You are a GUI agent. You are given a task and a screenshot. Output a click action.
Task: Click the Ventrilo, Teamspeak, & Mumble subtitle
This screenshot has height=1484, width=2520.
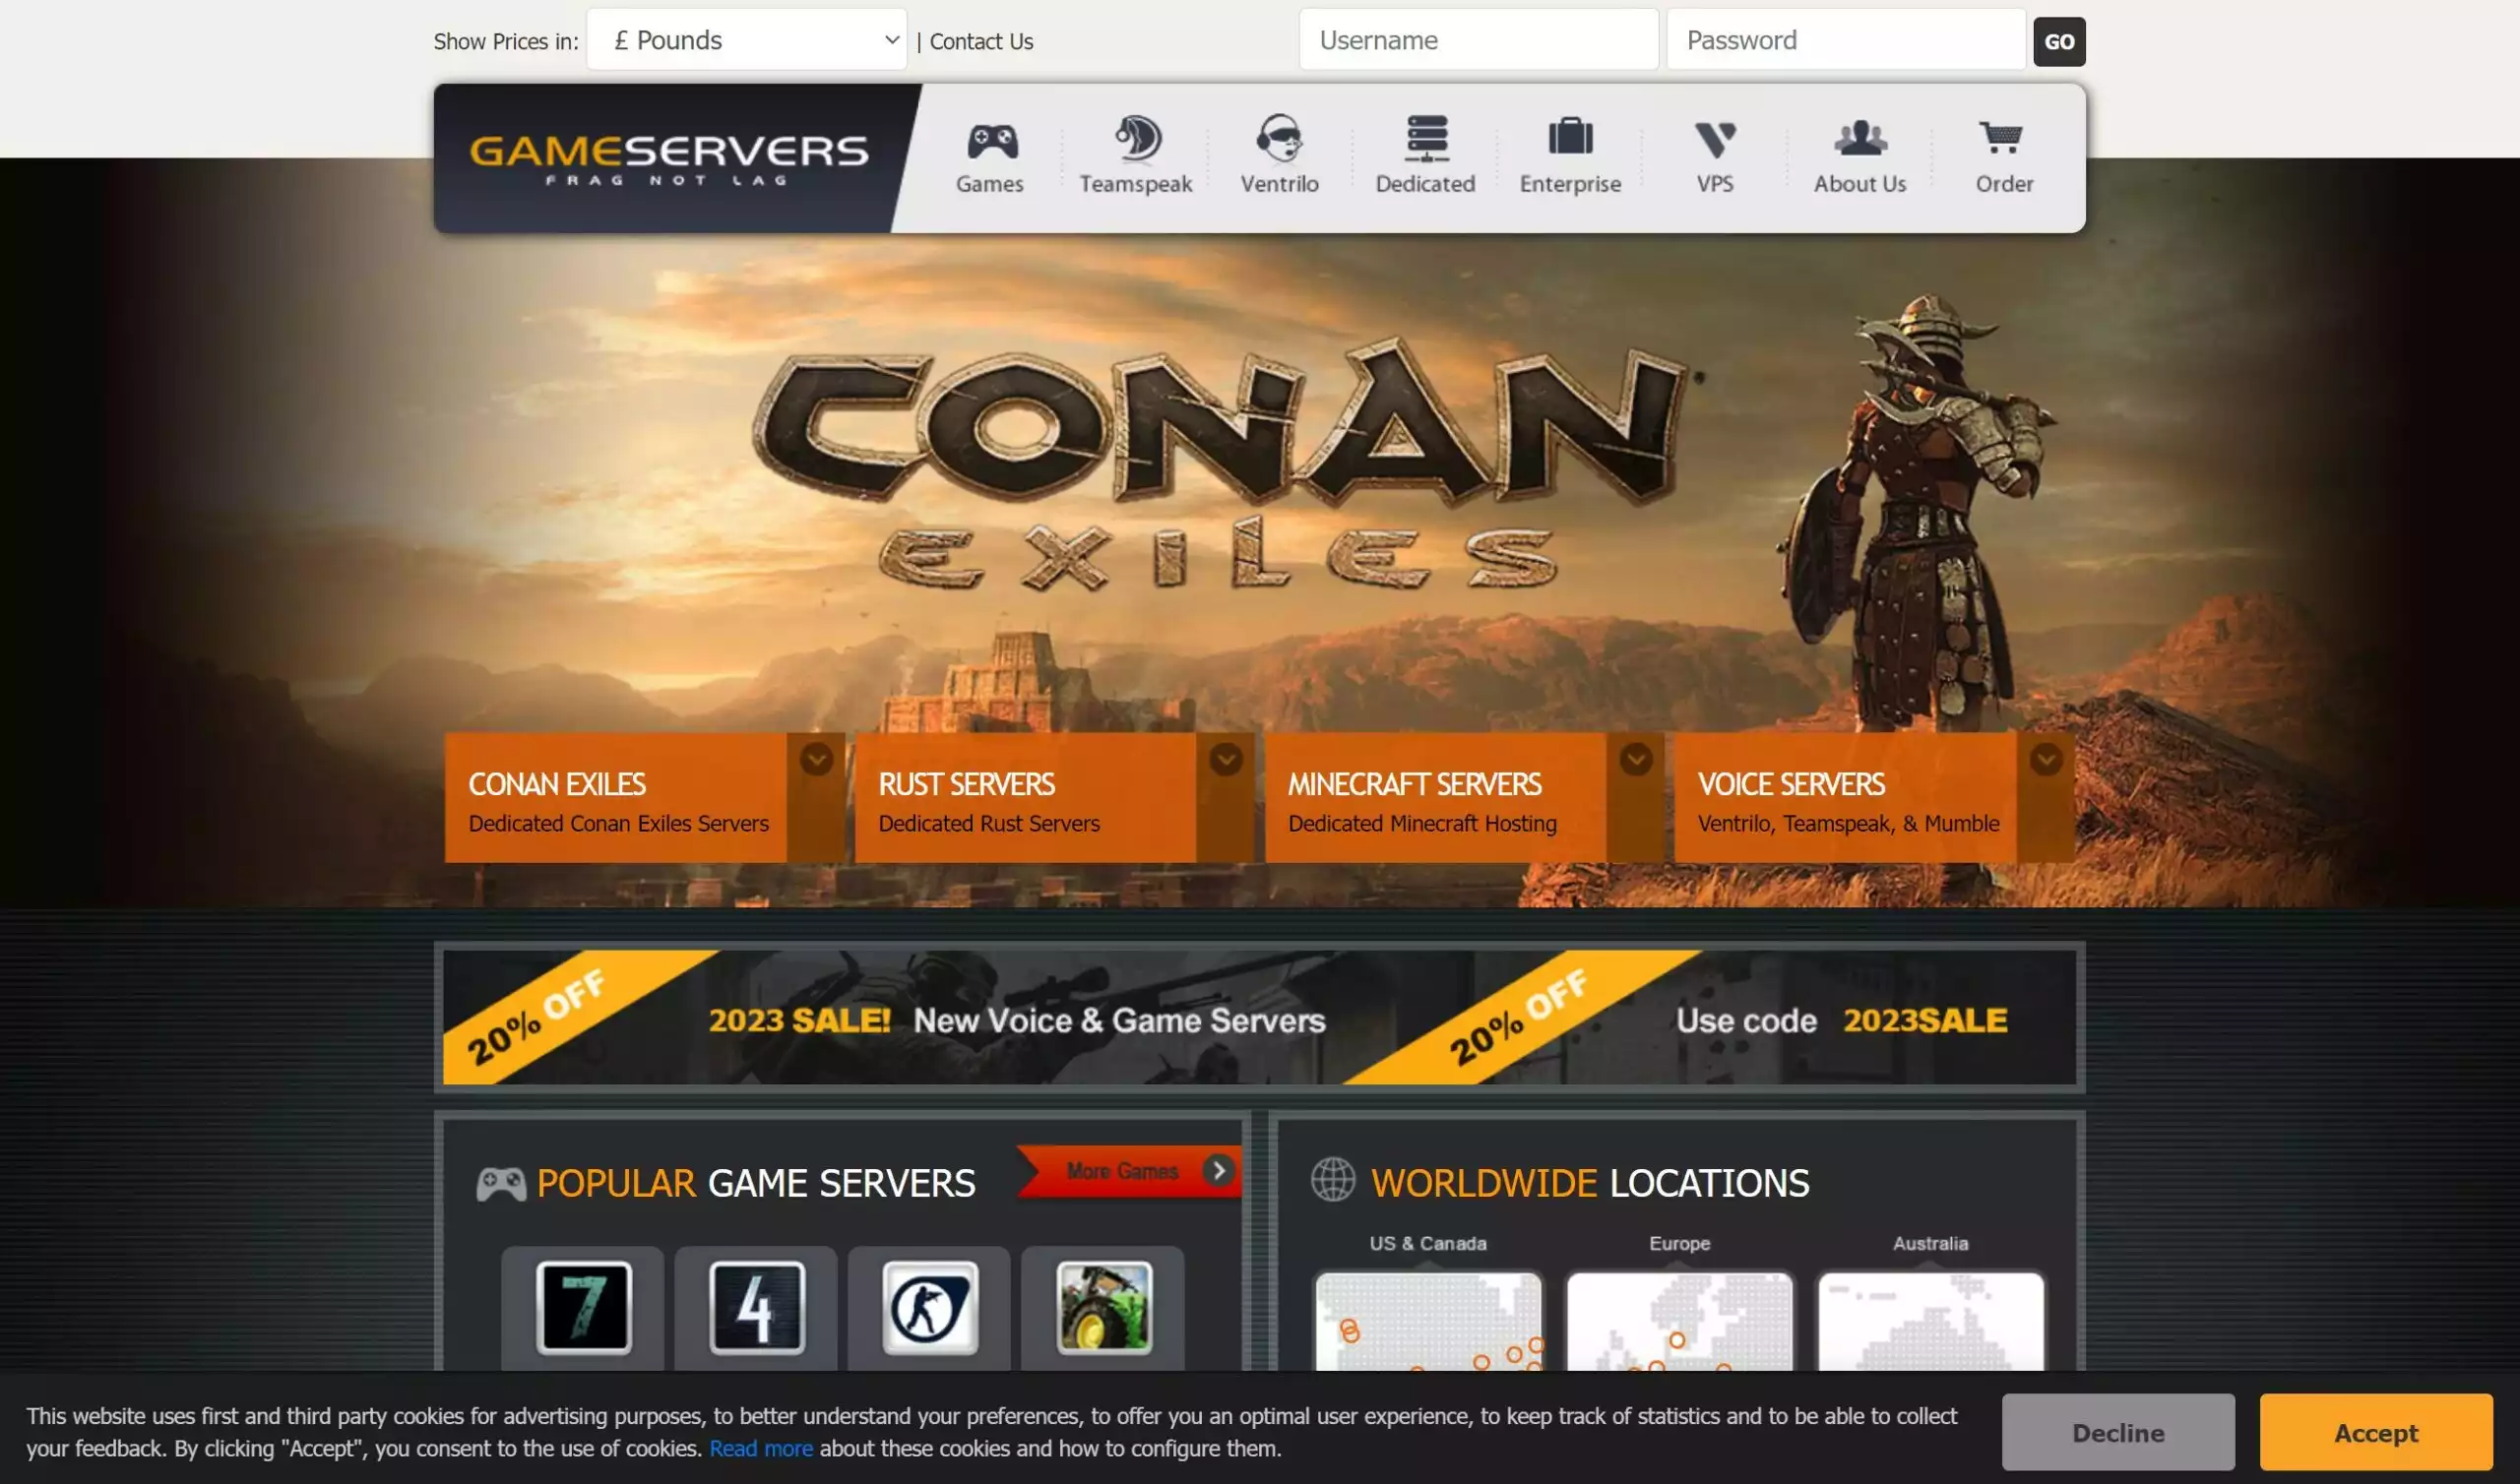pyautogui.click(x=1848, y=823)
